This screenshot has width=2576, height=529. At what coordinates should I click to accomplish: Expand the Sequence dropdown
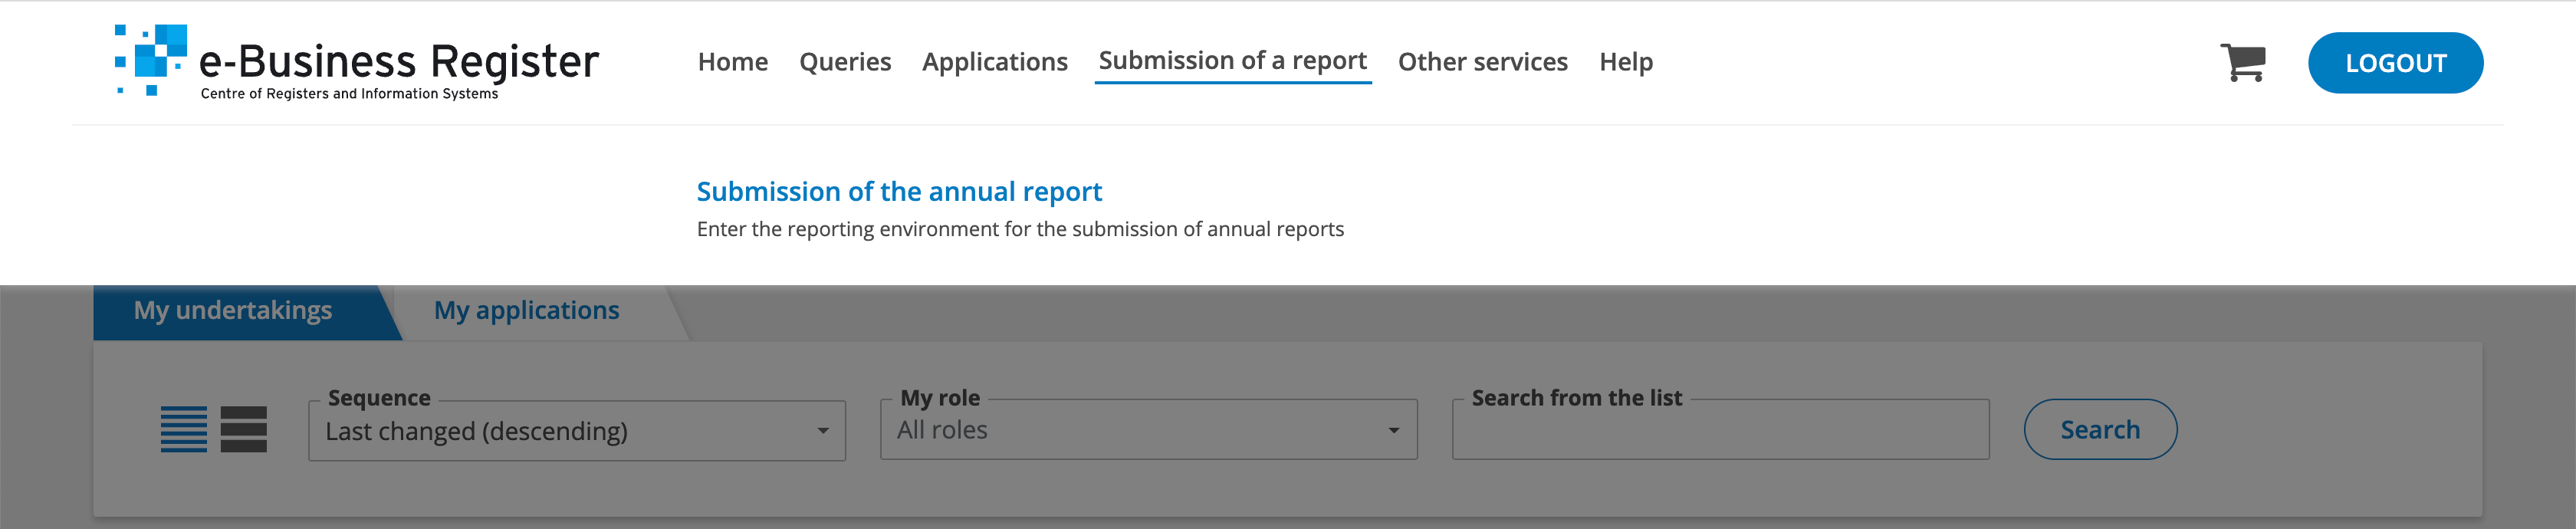[x=577, y=431]
